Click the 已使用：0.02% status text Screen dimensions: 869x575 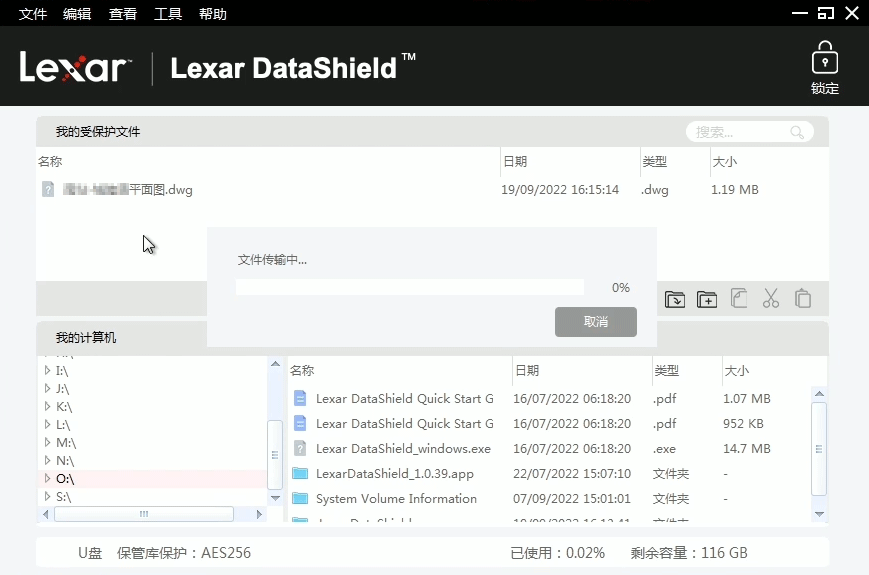pos(558,553)
